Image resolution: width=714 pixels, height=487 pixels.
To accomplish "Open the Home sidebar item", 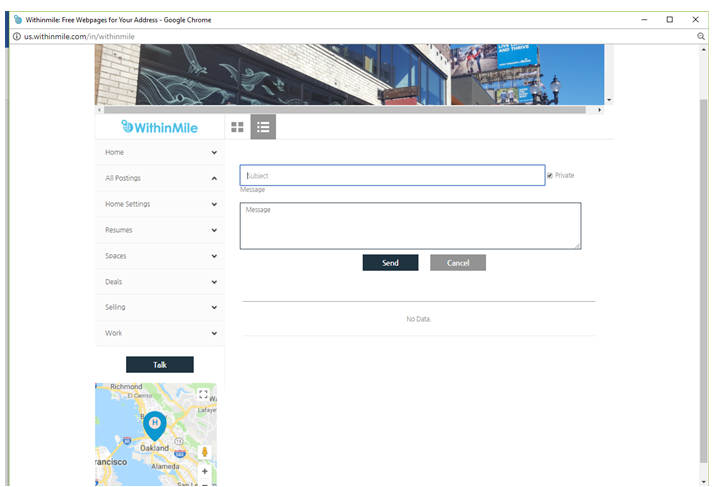I will (159, 153).
